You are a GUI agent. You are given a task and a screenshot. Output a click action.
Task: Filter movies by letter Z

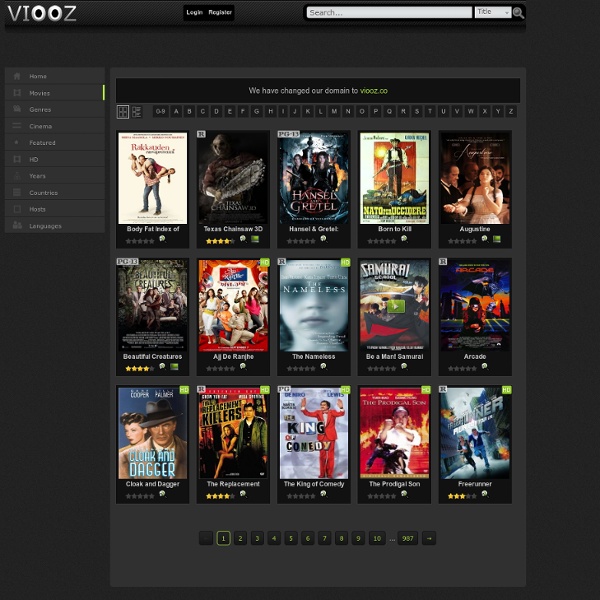click(510, 112)
